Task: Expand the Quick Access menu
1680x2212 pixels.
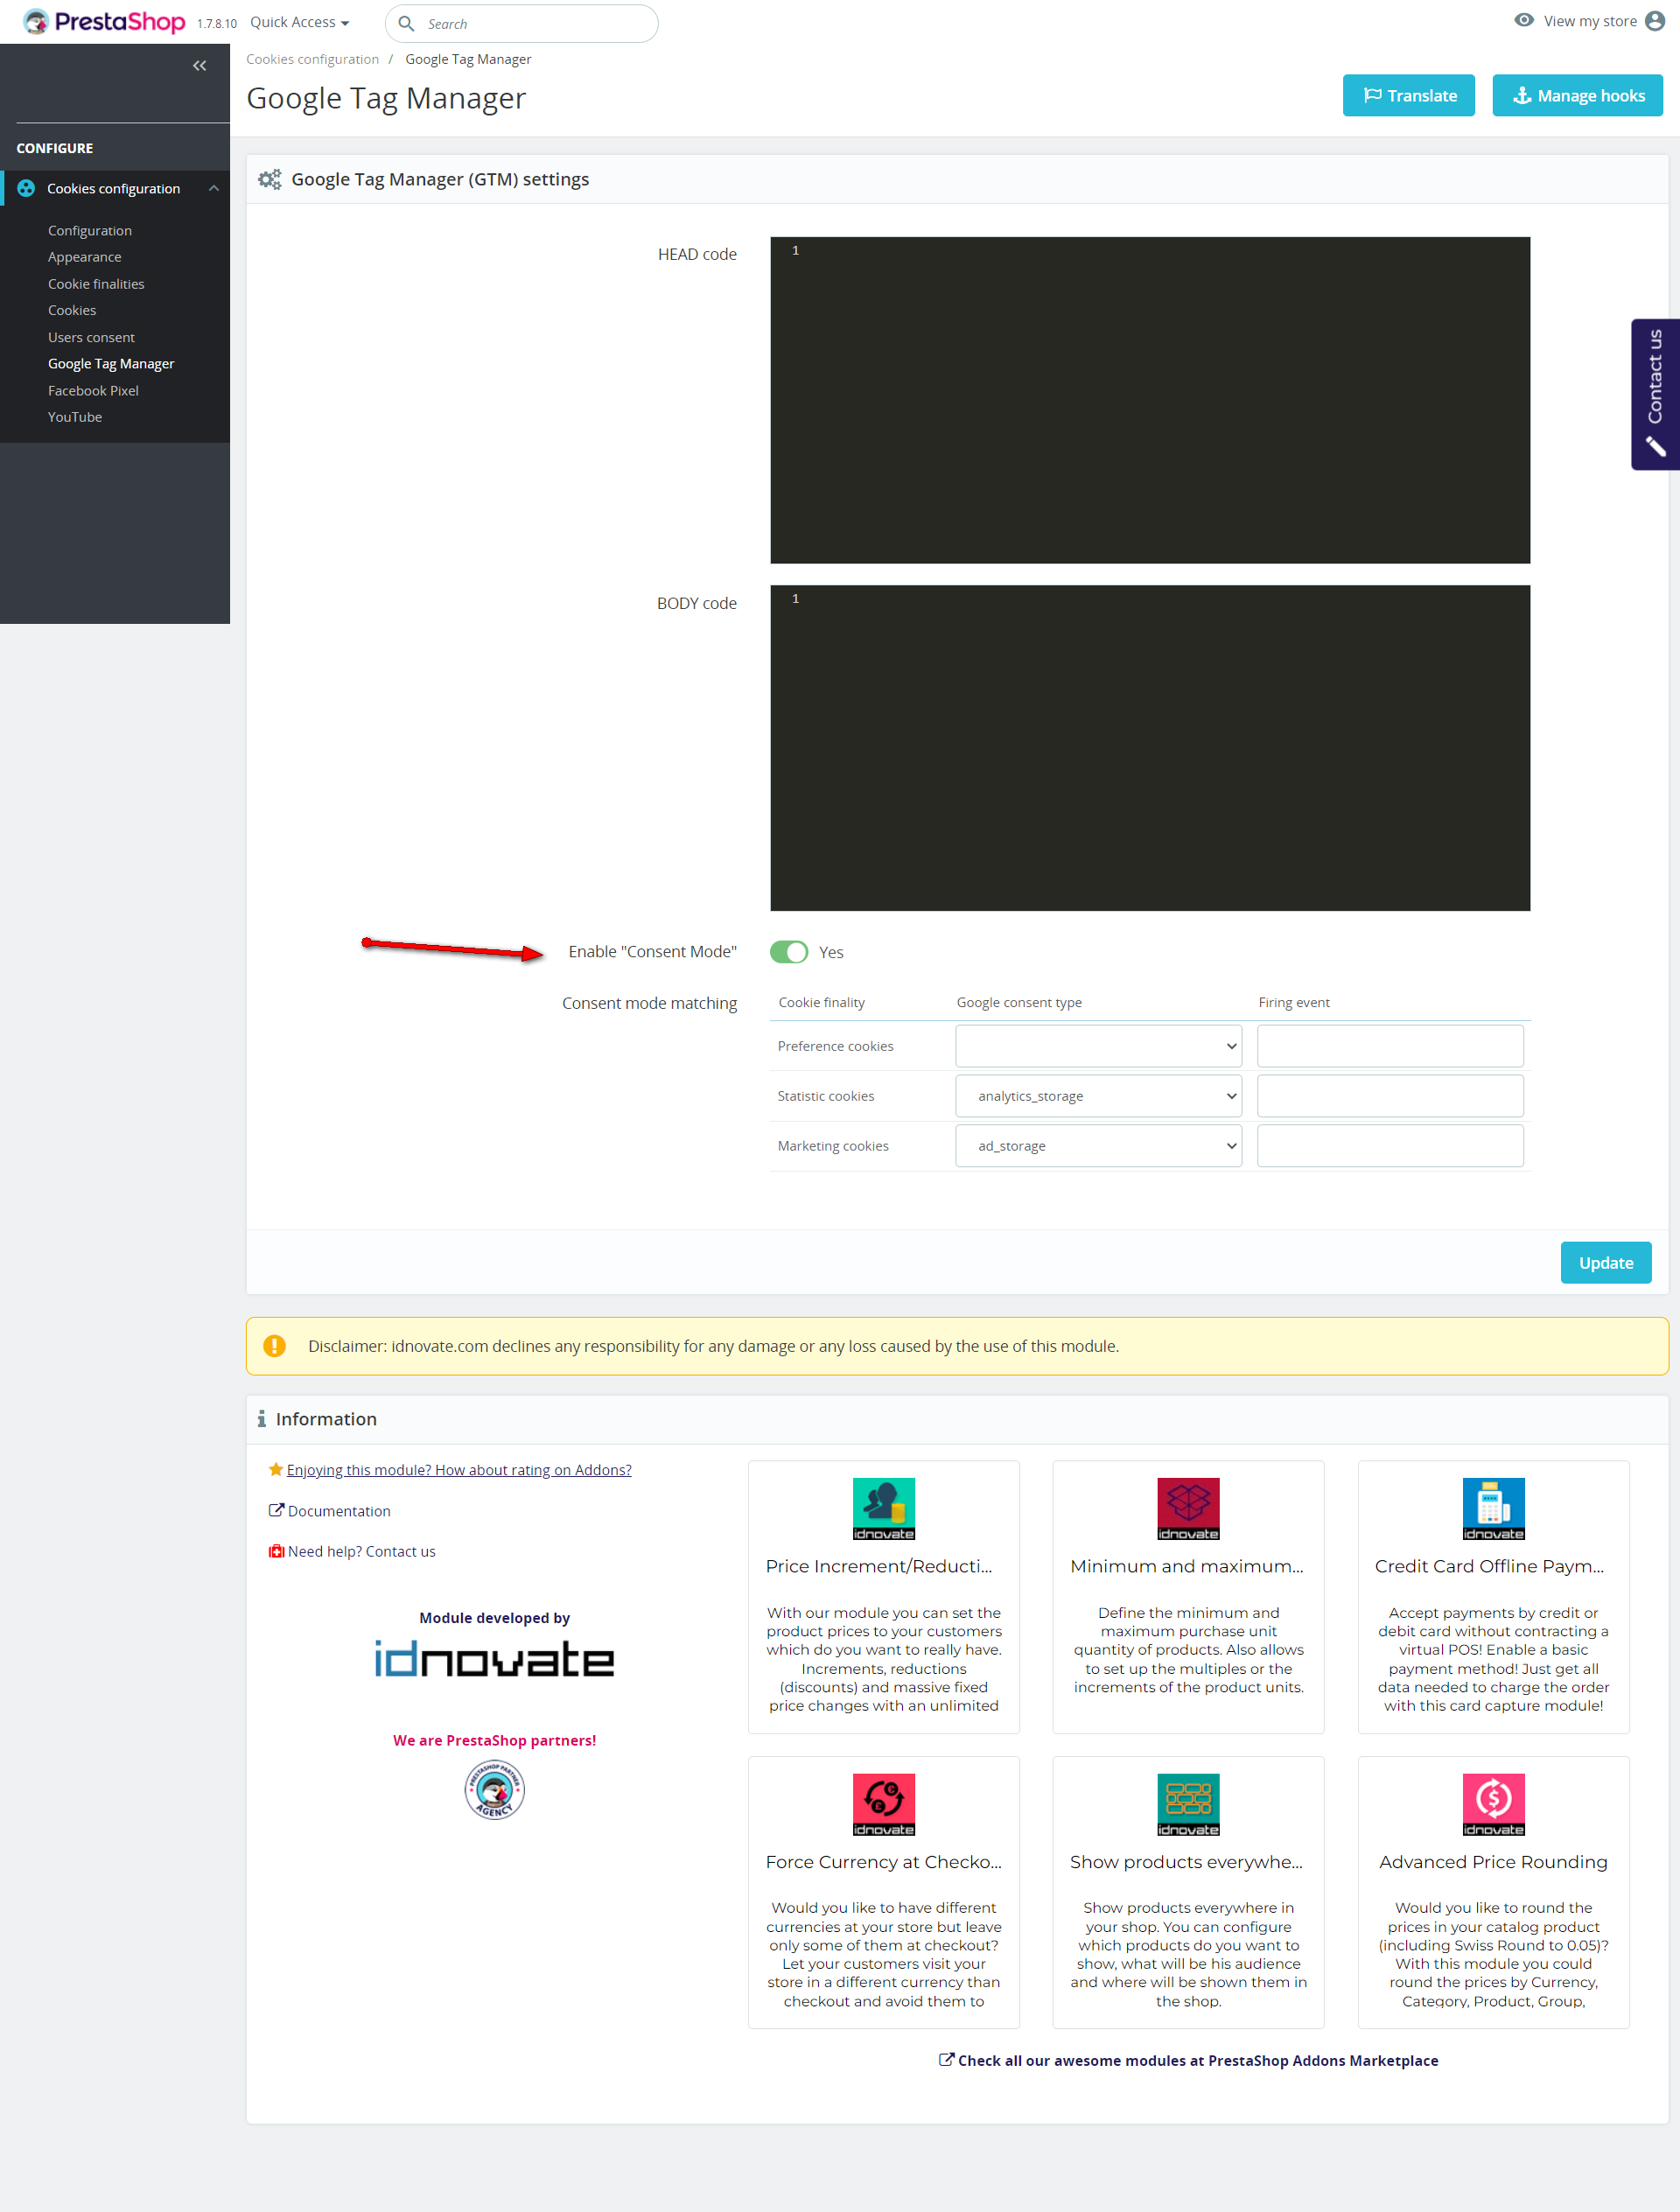Action: [299, 22]
